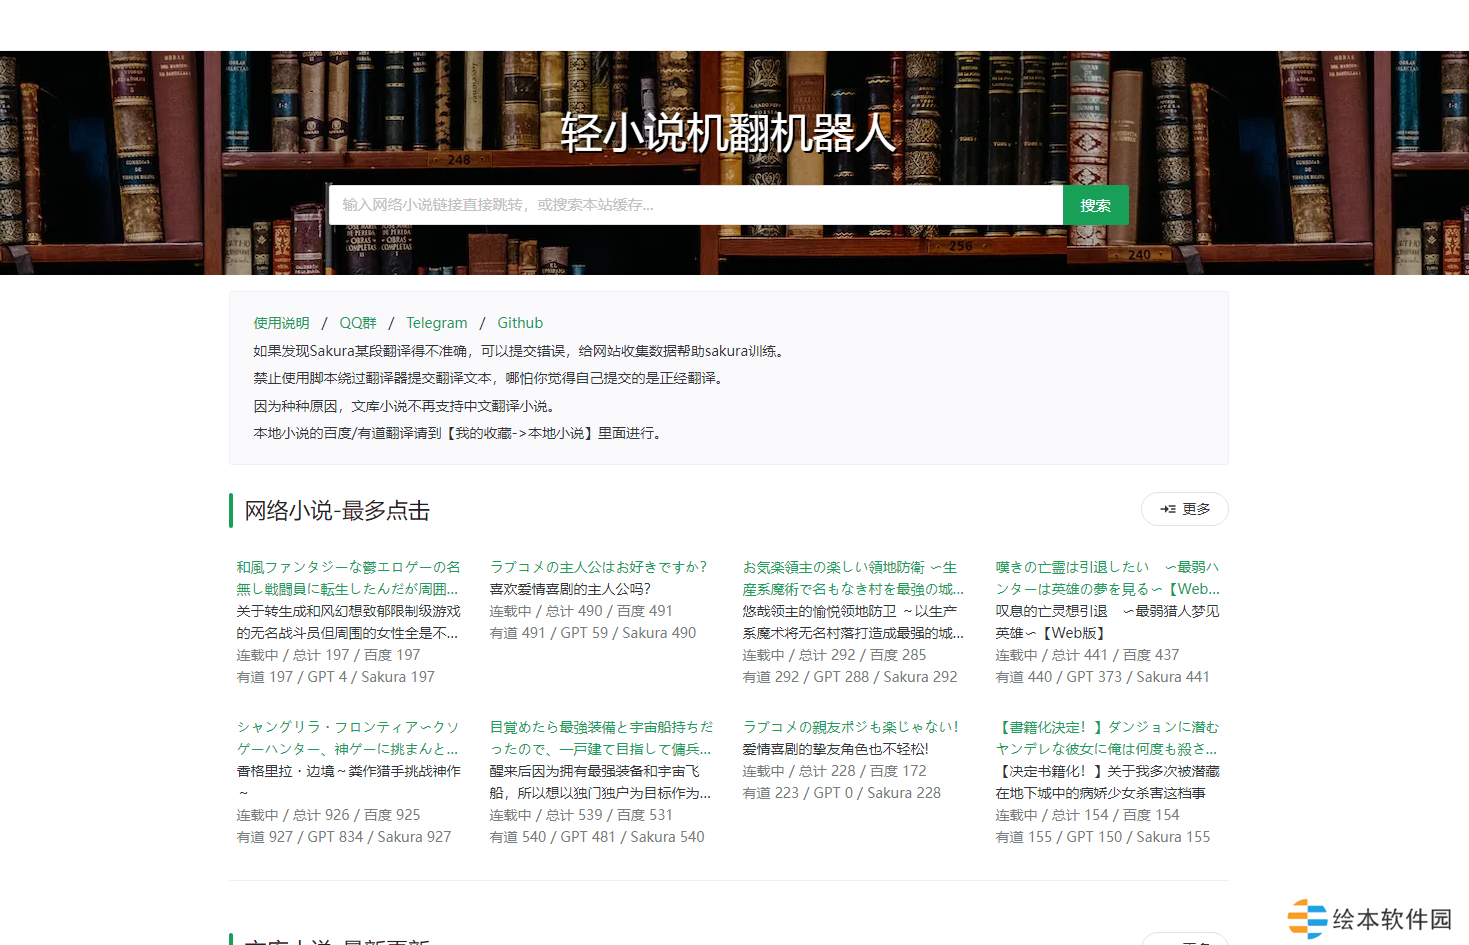Click the 绘本软件园 watermark logo icon
Viewport: 1469px width, 945px height.
click(1307, 918)
